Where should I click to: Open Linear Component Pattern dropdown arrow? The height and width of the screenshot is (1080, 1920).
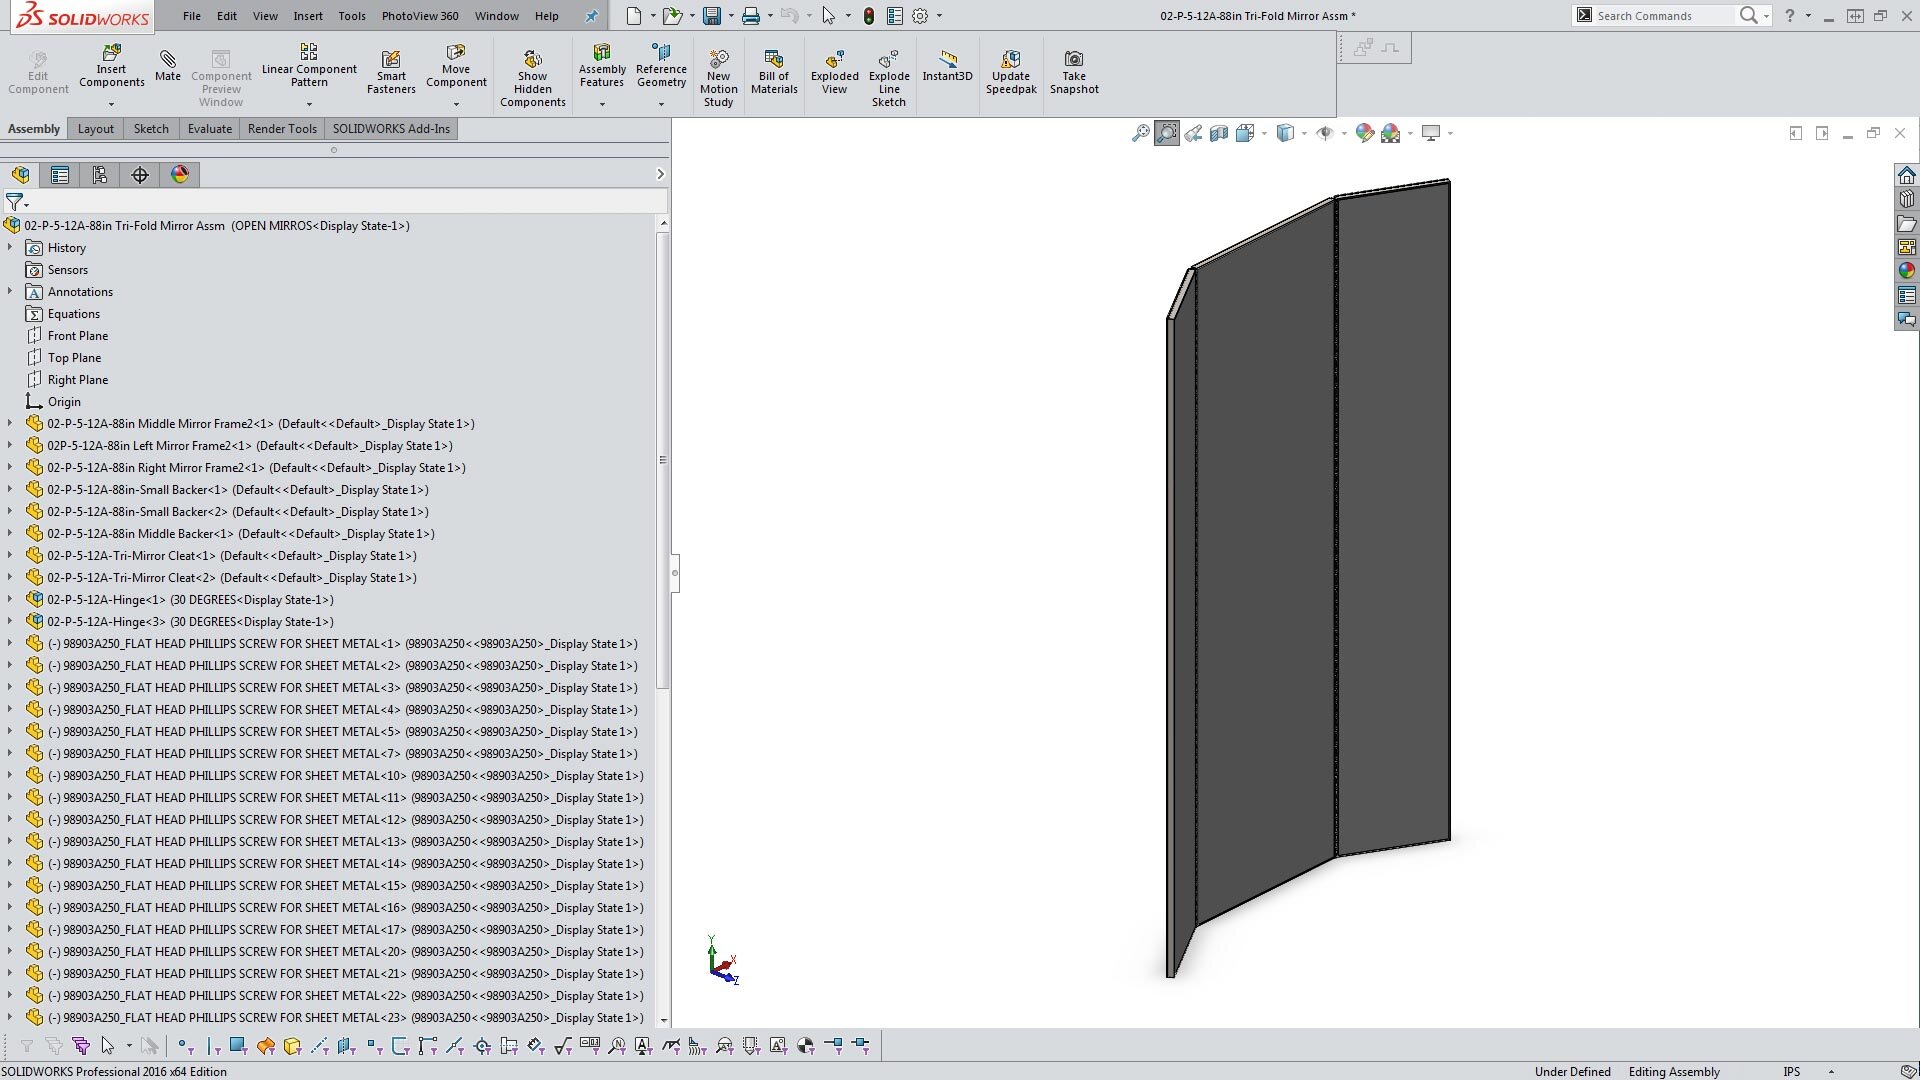click(309, 104)
